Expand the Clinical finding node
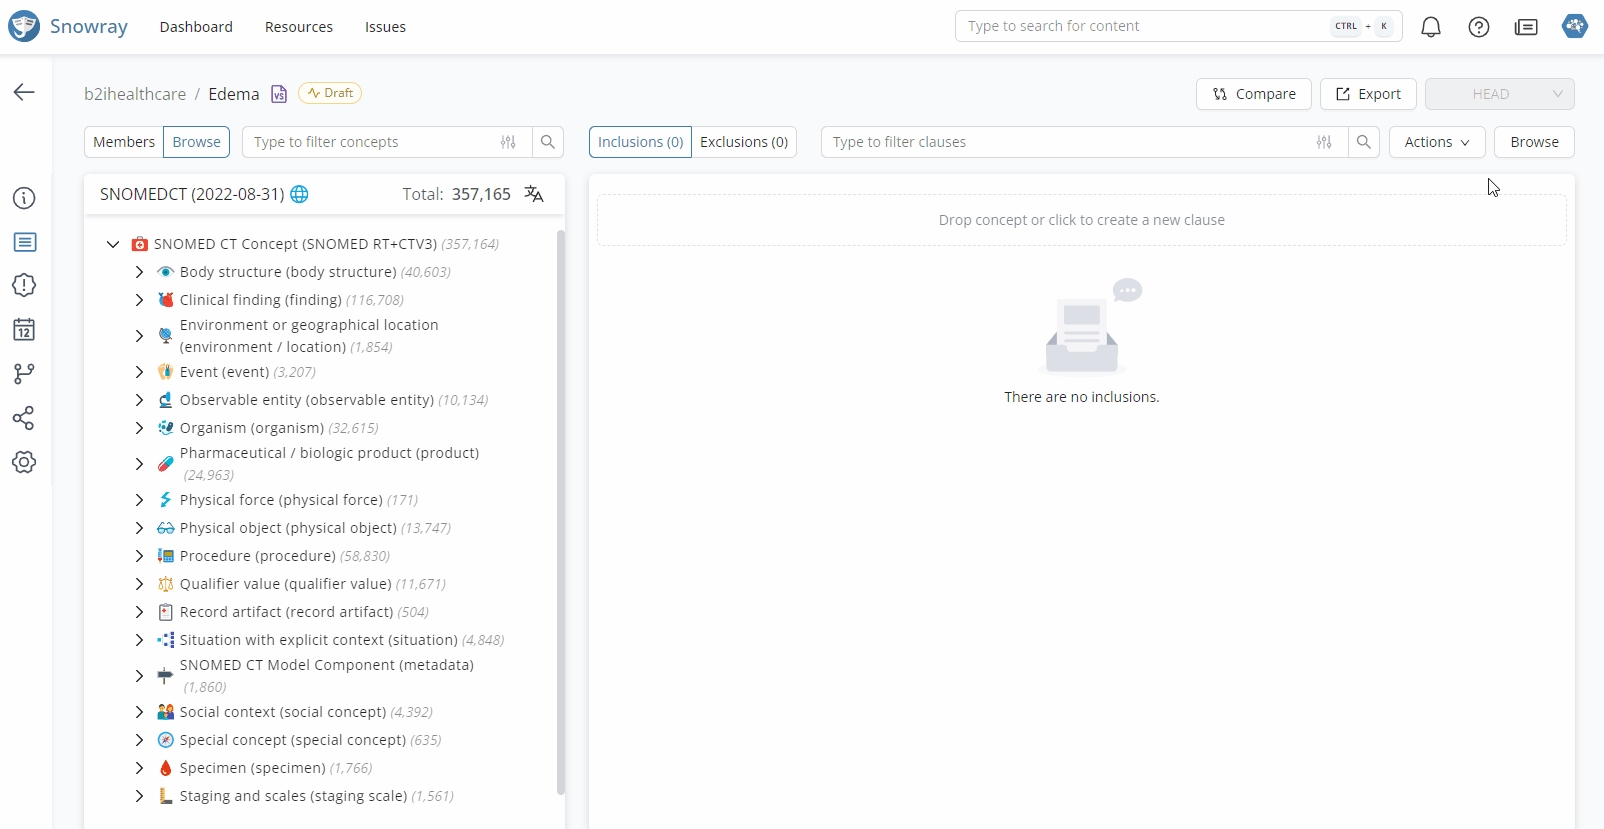Image resolution: width=1604 pixels, height=829 pixels. coord(139,300)
